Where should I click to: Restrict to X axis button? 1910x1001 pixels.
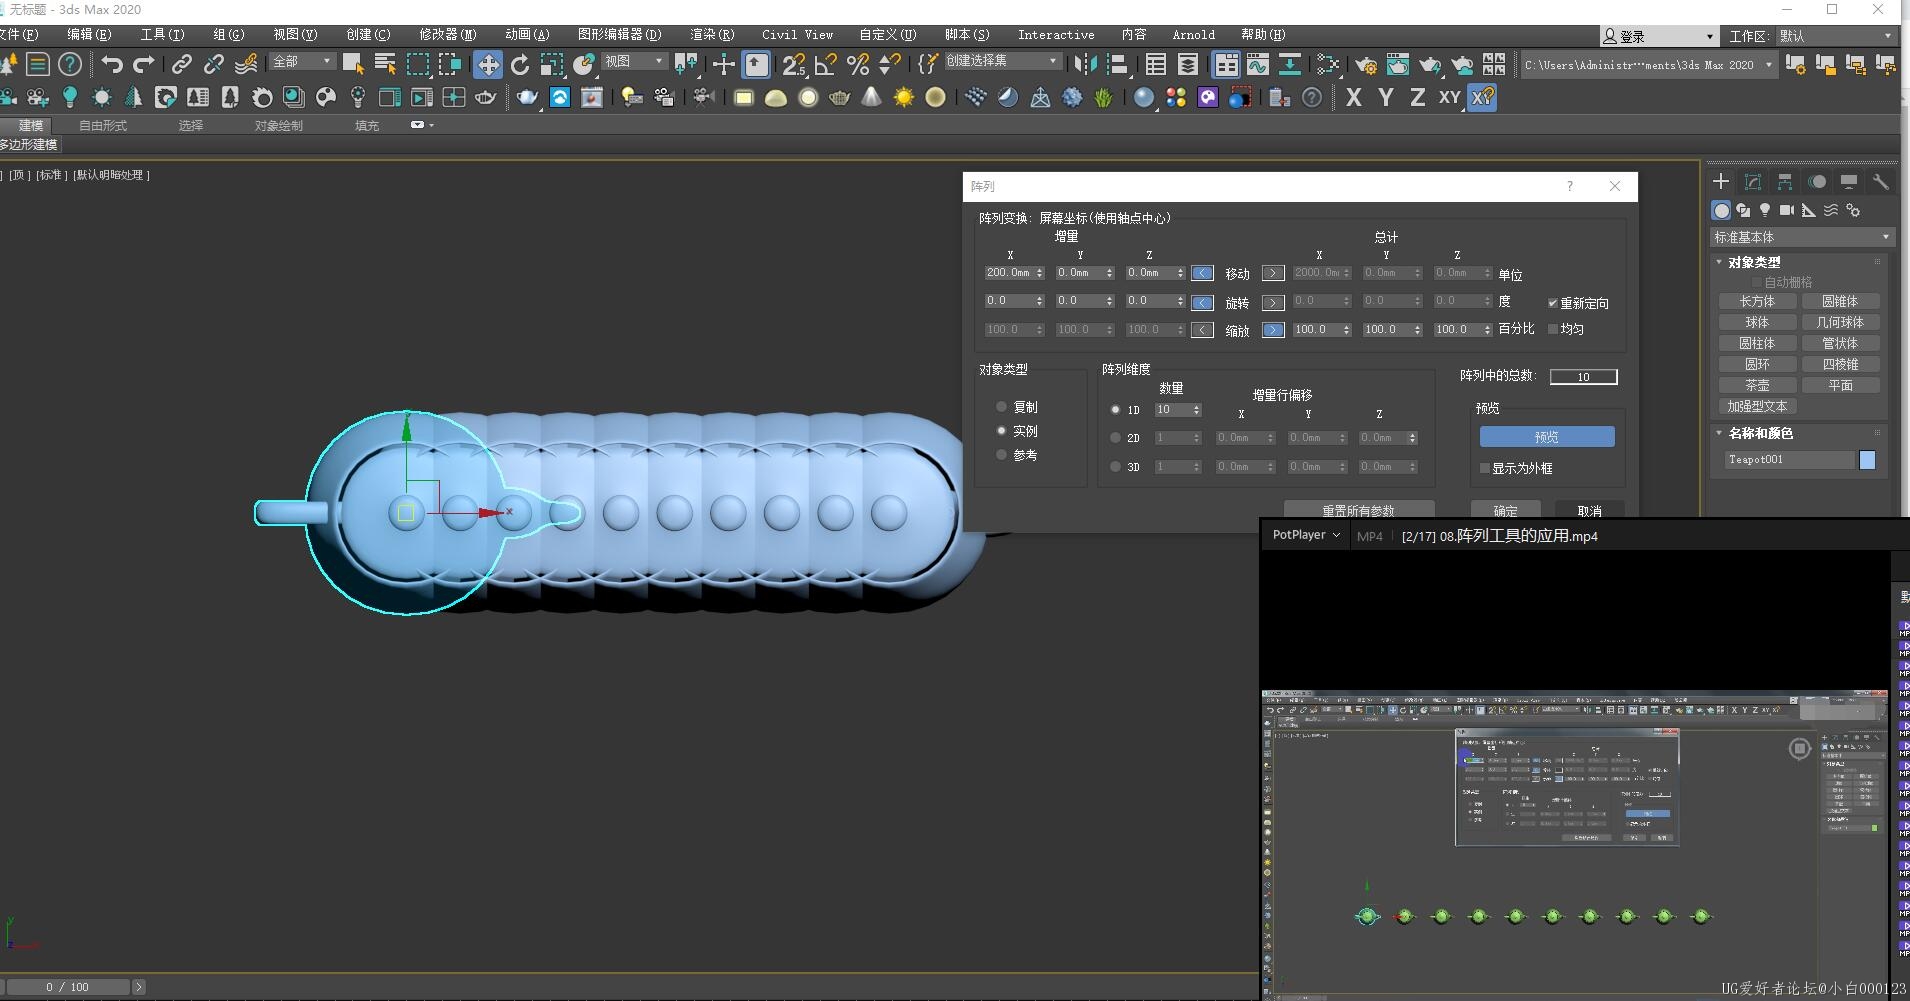tap(1354, 97)
